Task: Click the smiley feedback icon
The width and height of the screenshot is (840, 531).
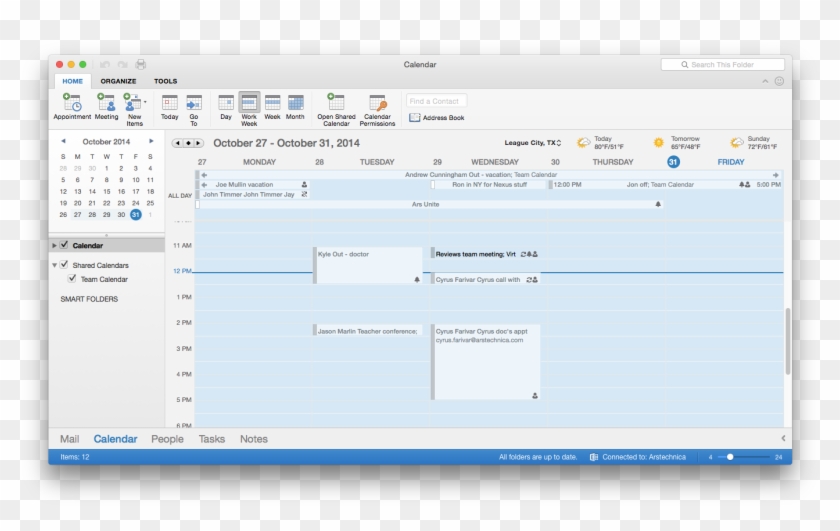Action: coord(779,81)
